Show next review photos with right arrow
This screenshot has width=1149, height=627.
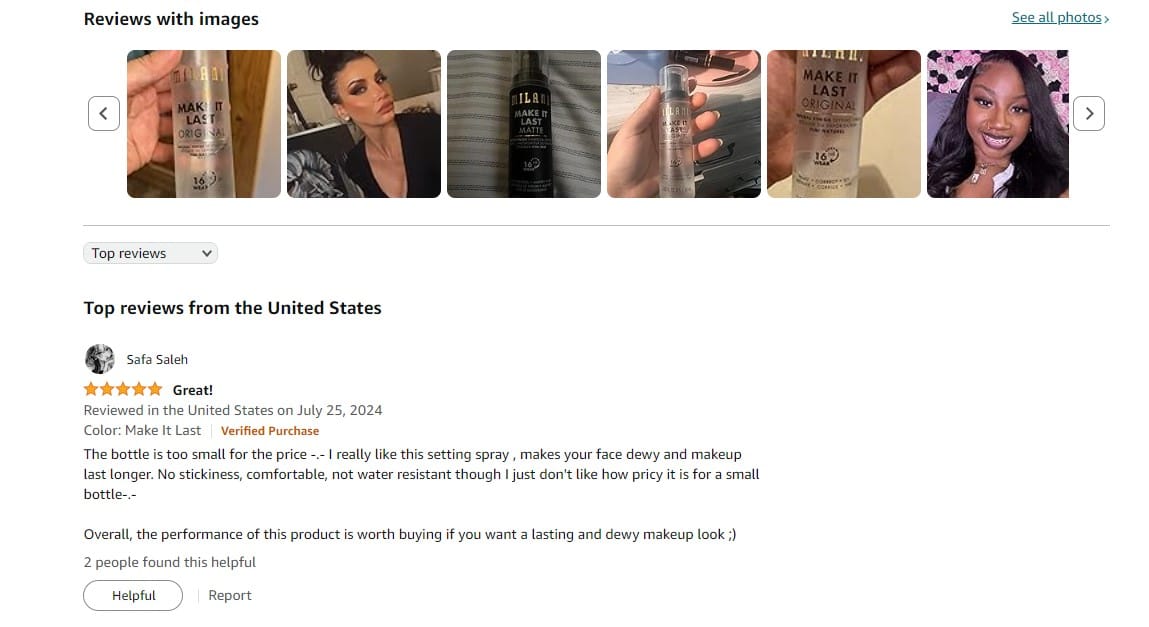click(1089, 114)
